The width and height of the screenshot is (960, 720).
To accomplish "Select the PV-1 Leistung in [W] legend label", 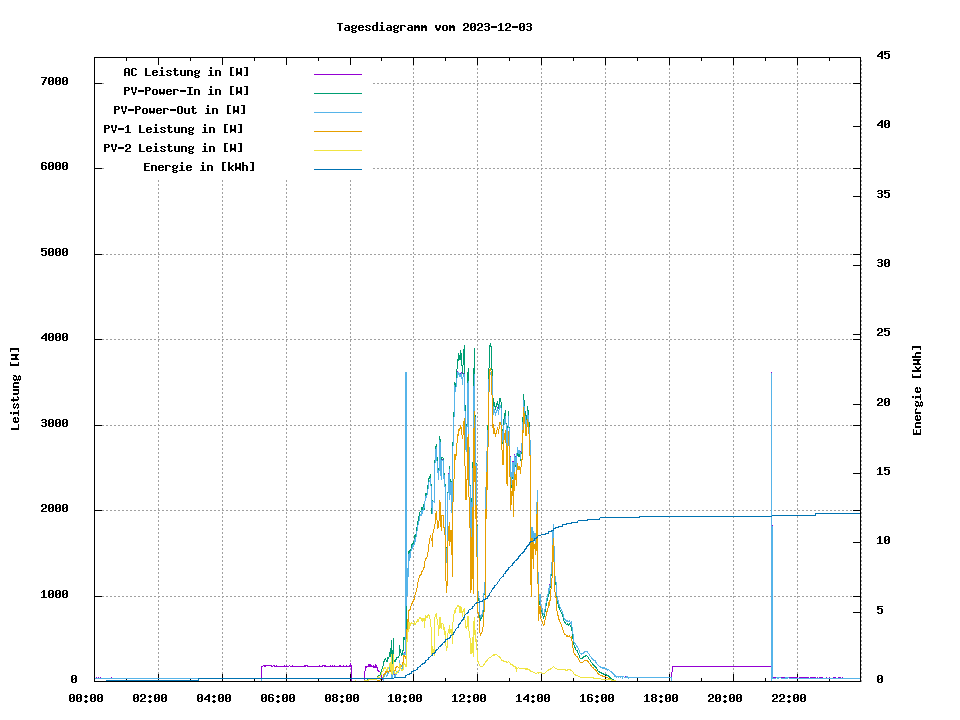I will 174,129.
